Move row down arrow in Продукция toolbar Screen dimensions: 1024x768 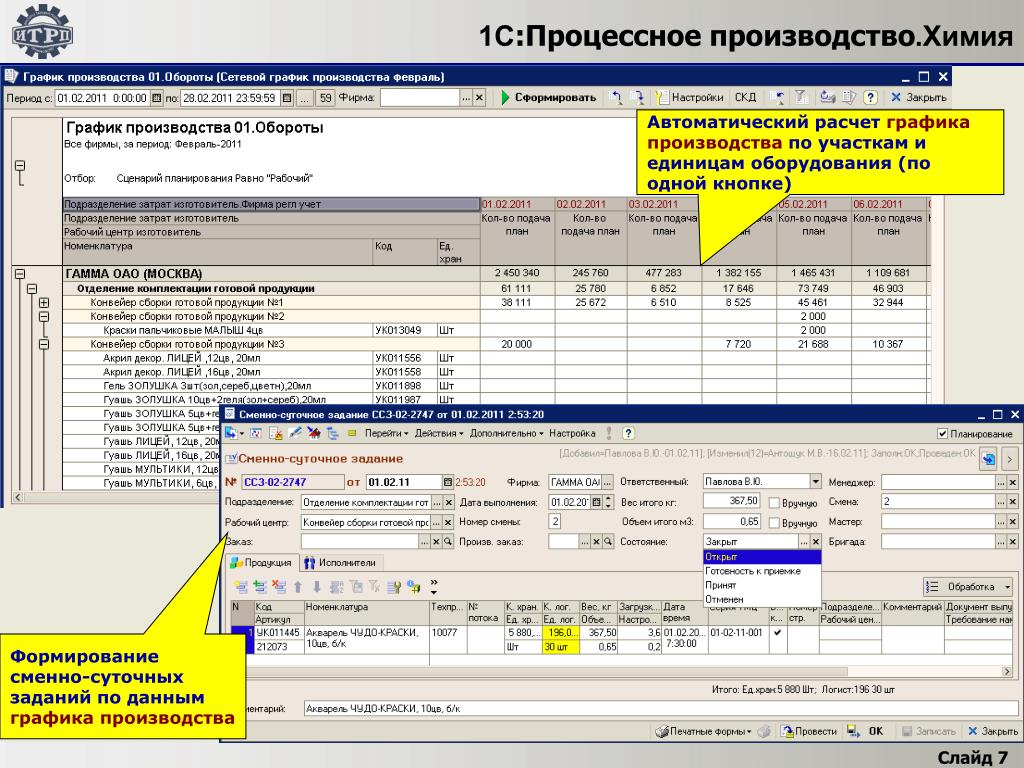pyautogui.click(x=317, y=586)
